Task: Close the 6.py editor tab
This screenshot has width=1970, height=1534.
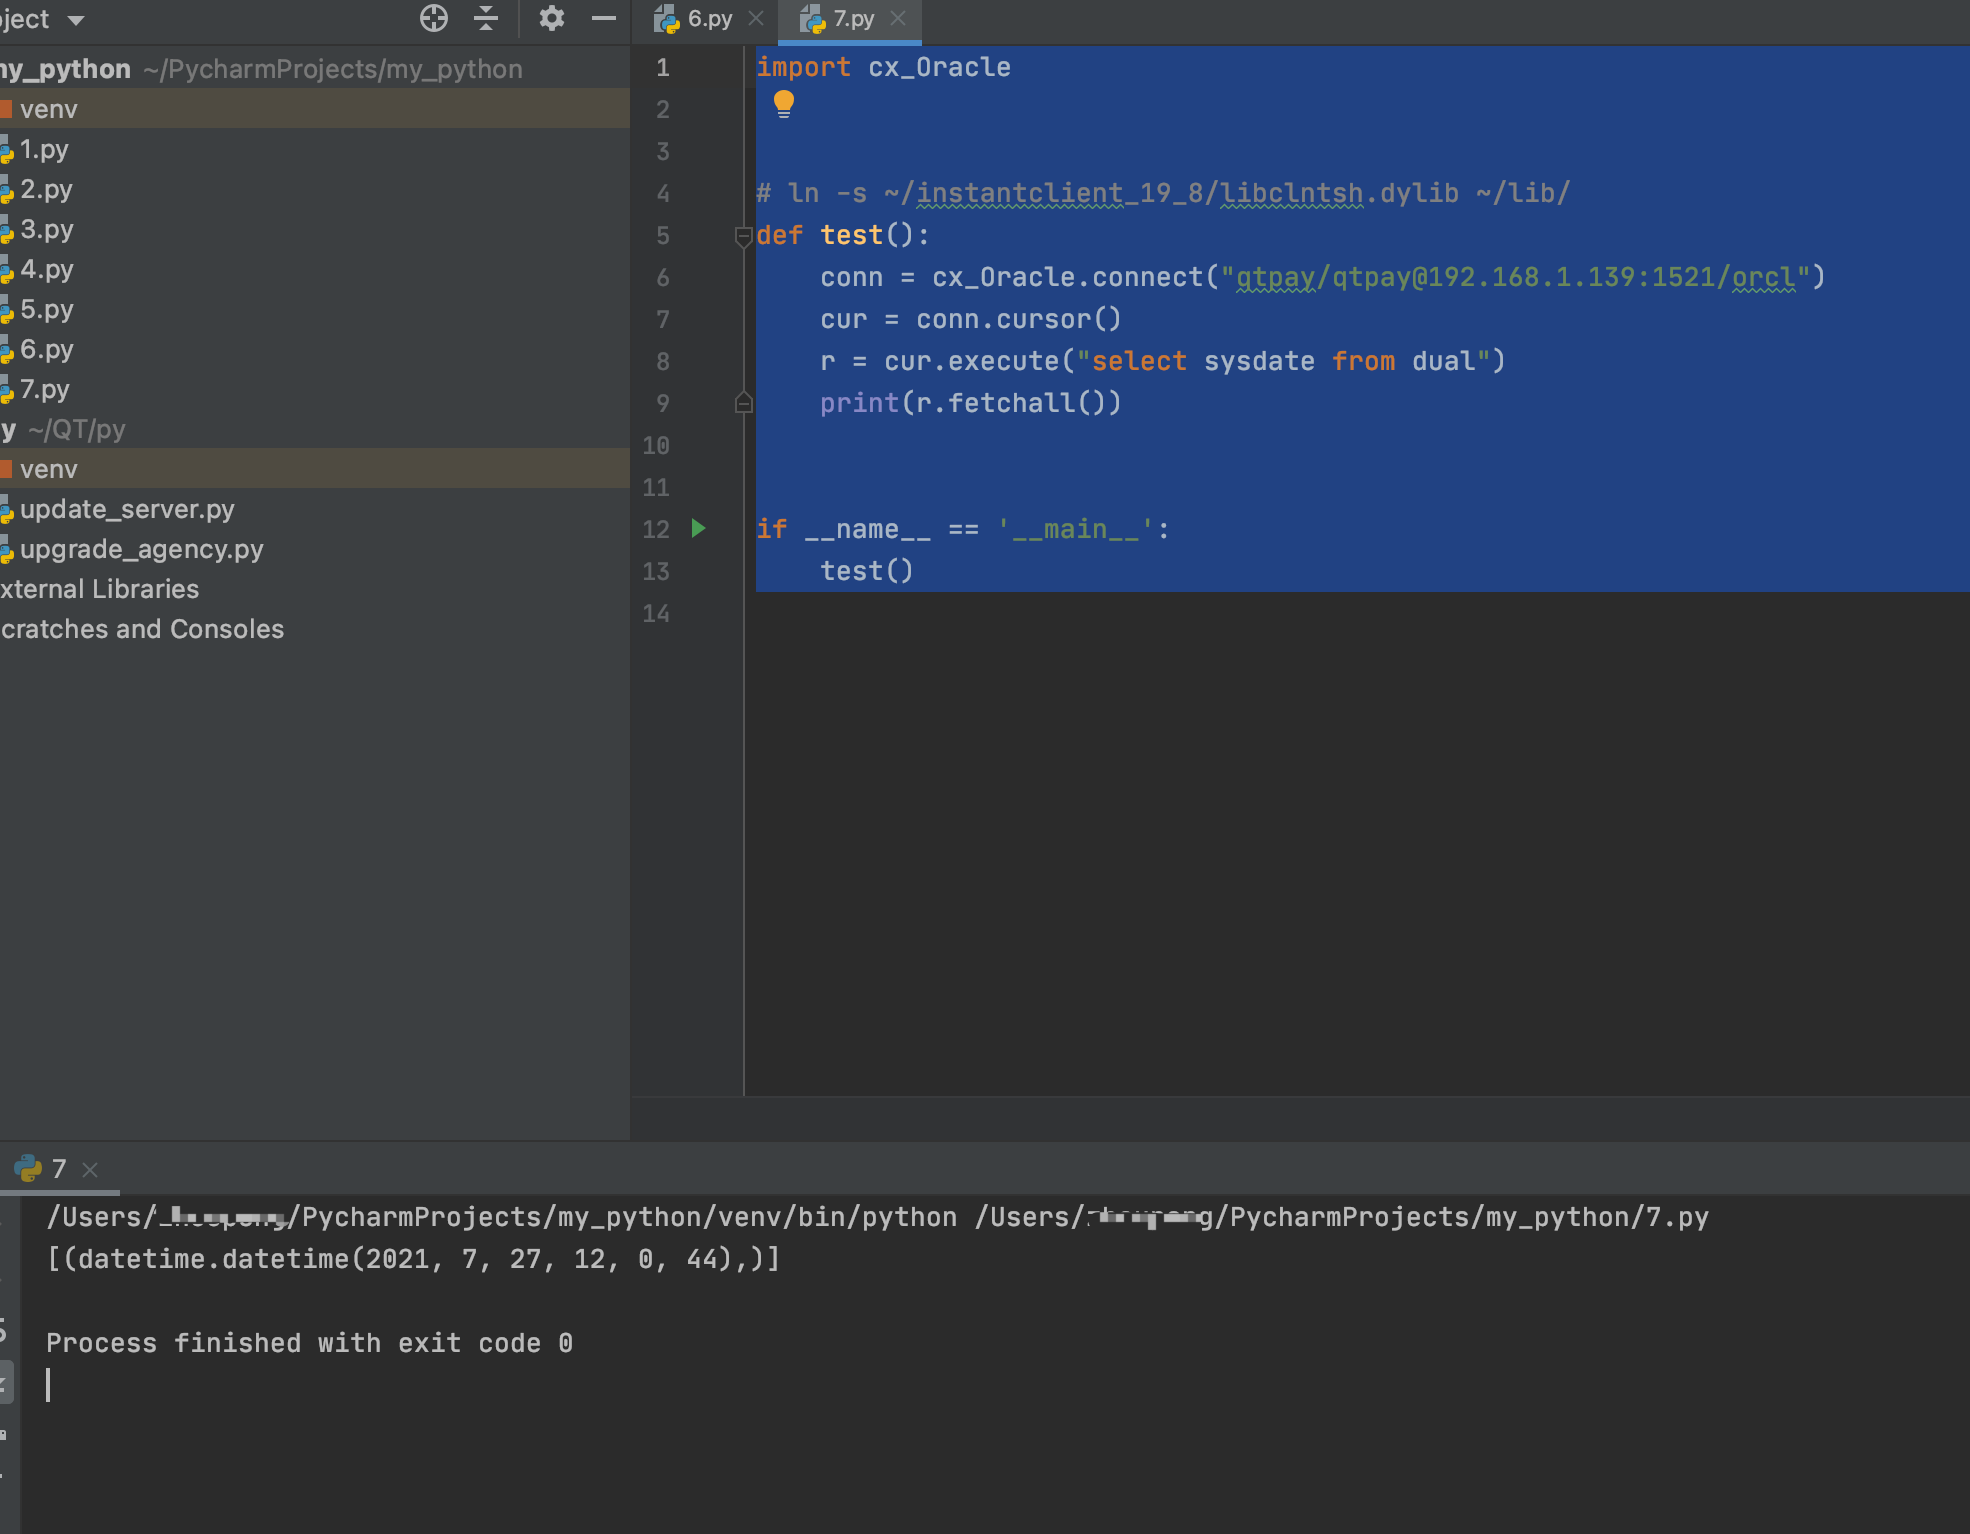Action: click(x=756, y=18)
